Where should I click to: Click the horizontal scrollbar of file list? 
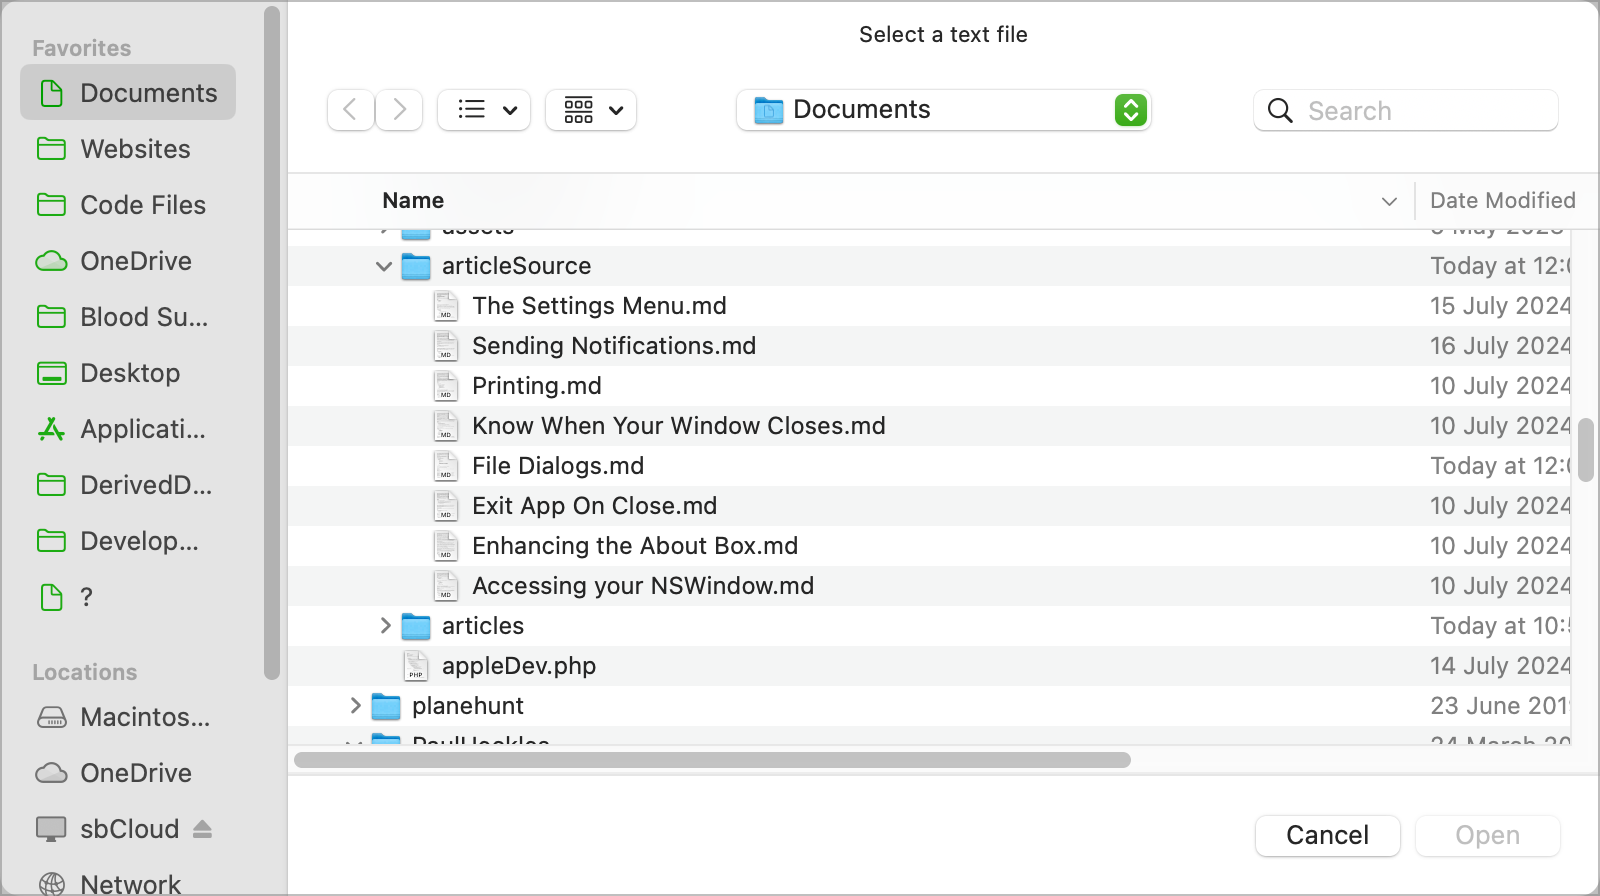point(712,760)
